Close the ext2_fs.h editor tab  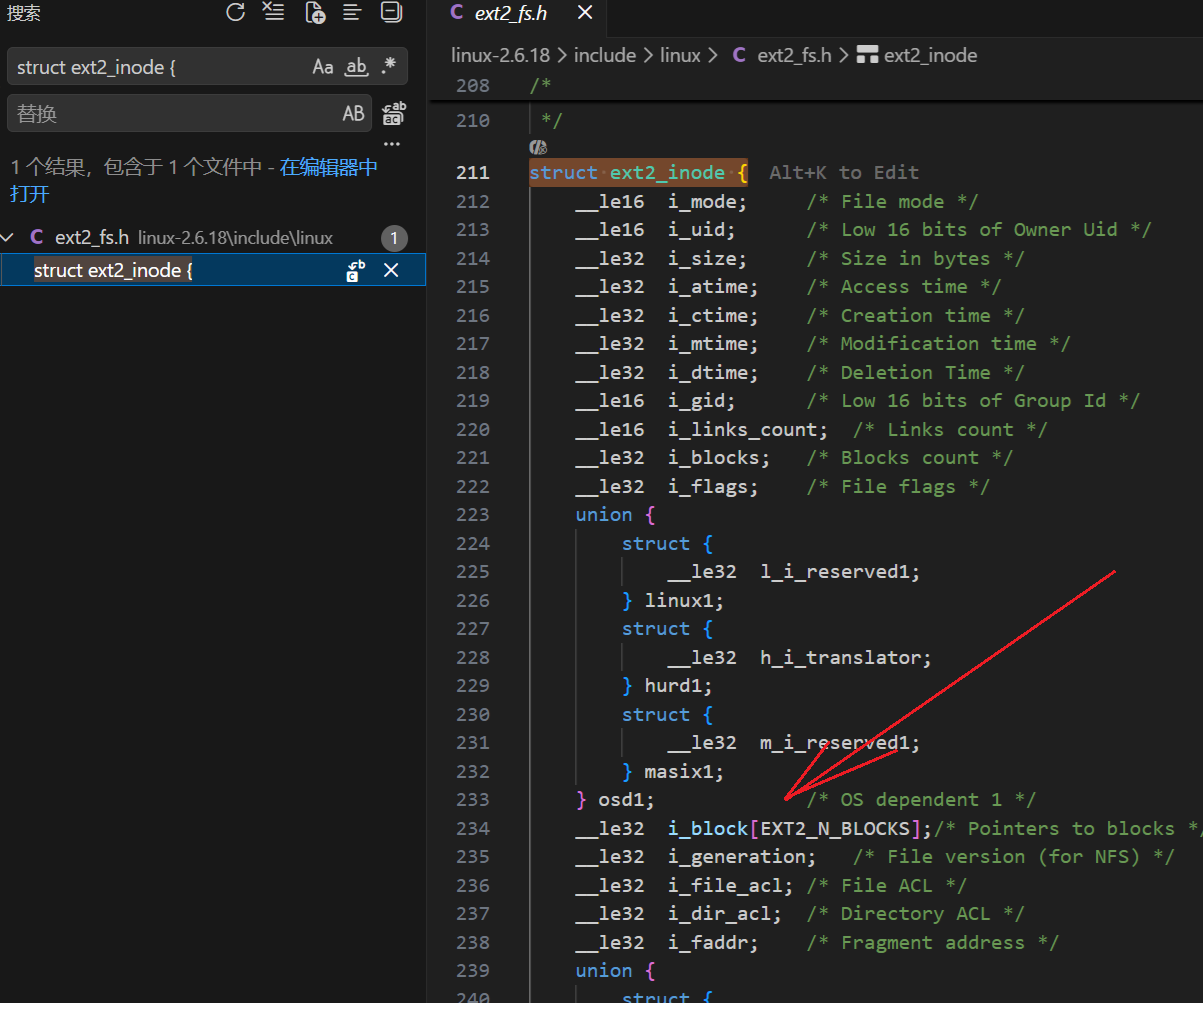[586, 12]
